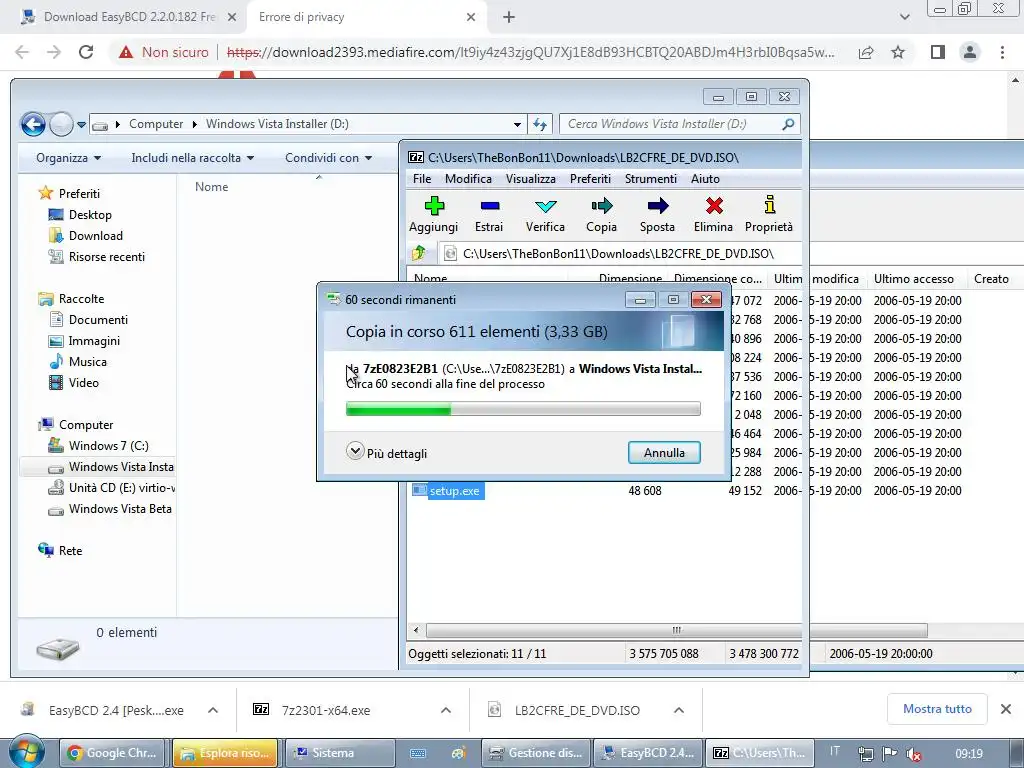Open the Google Chrome taskbar button
This screenshot has height=768, width=1024.
click(114, 753)
